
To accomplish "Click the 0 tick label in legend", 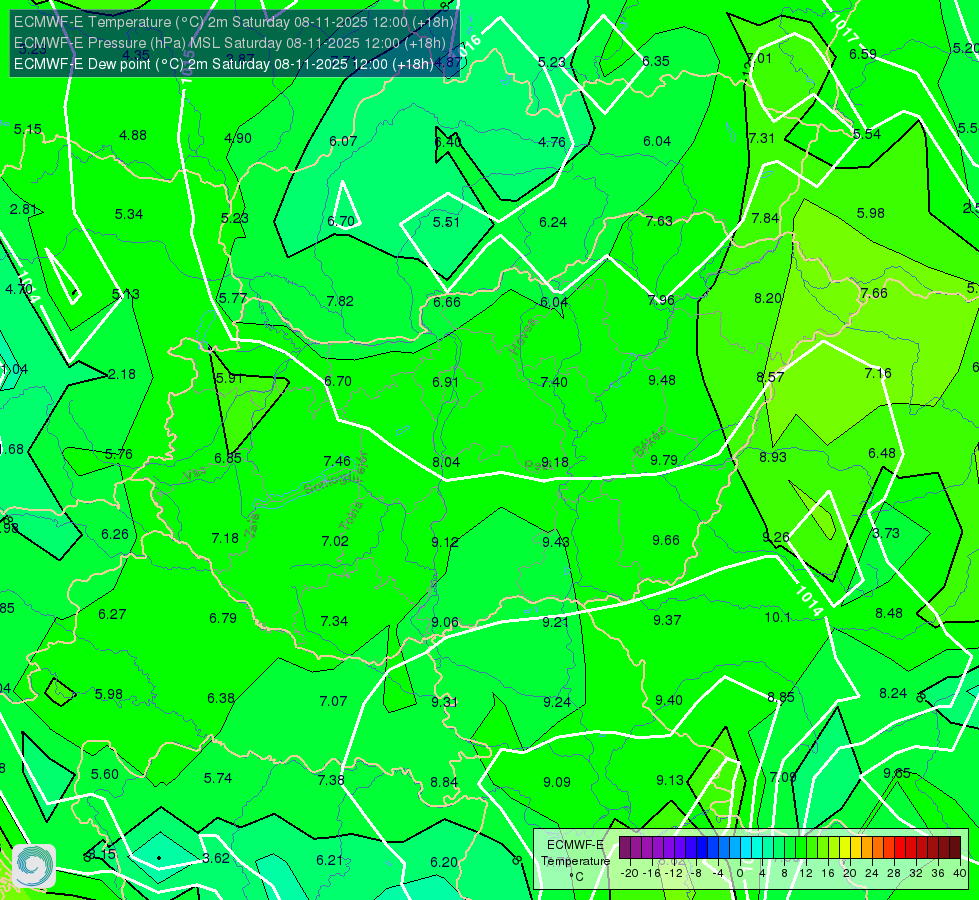I will pos(740,873).
